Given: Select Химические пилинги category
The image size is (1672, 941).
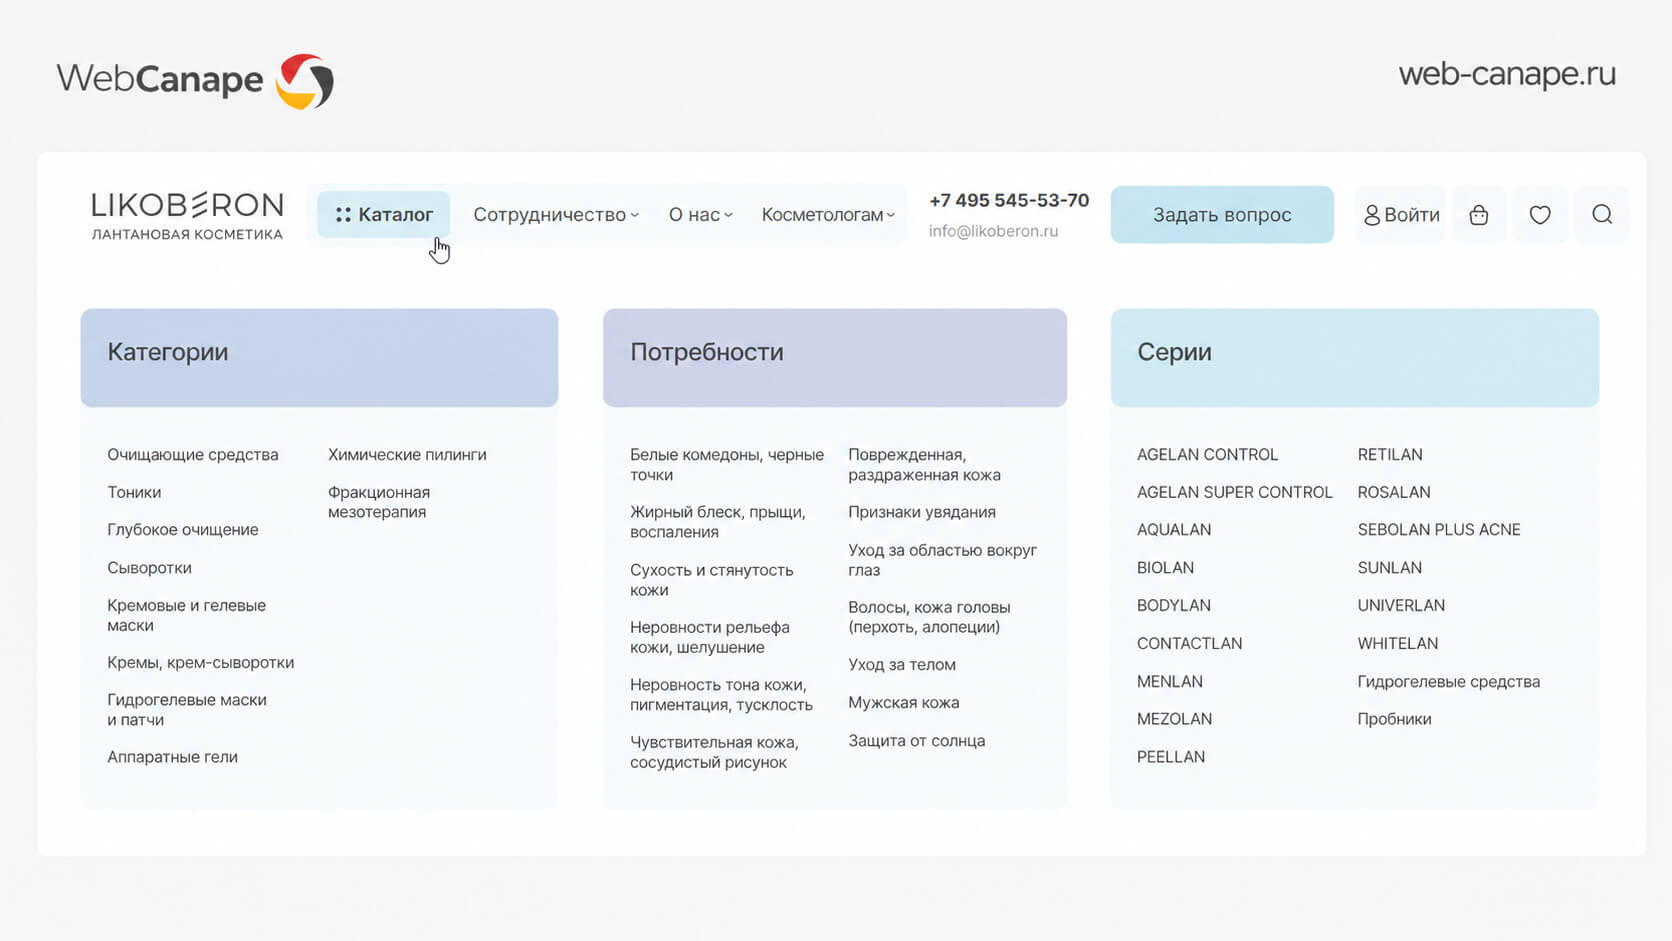Looking at the screenshot, I should click(x=407, y=454).
